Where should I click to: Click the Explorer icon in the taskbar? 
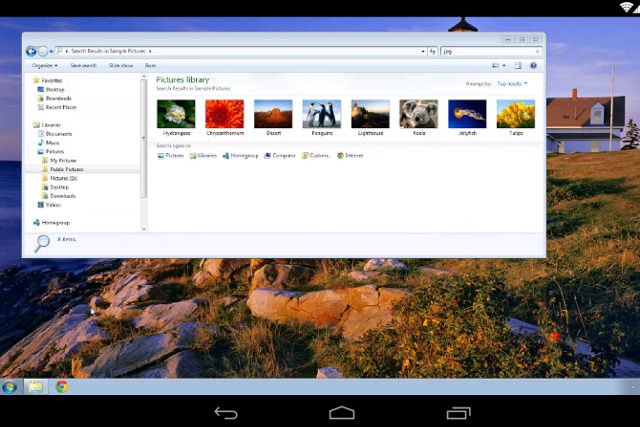click(36, 387)
